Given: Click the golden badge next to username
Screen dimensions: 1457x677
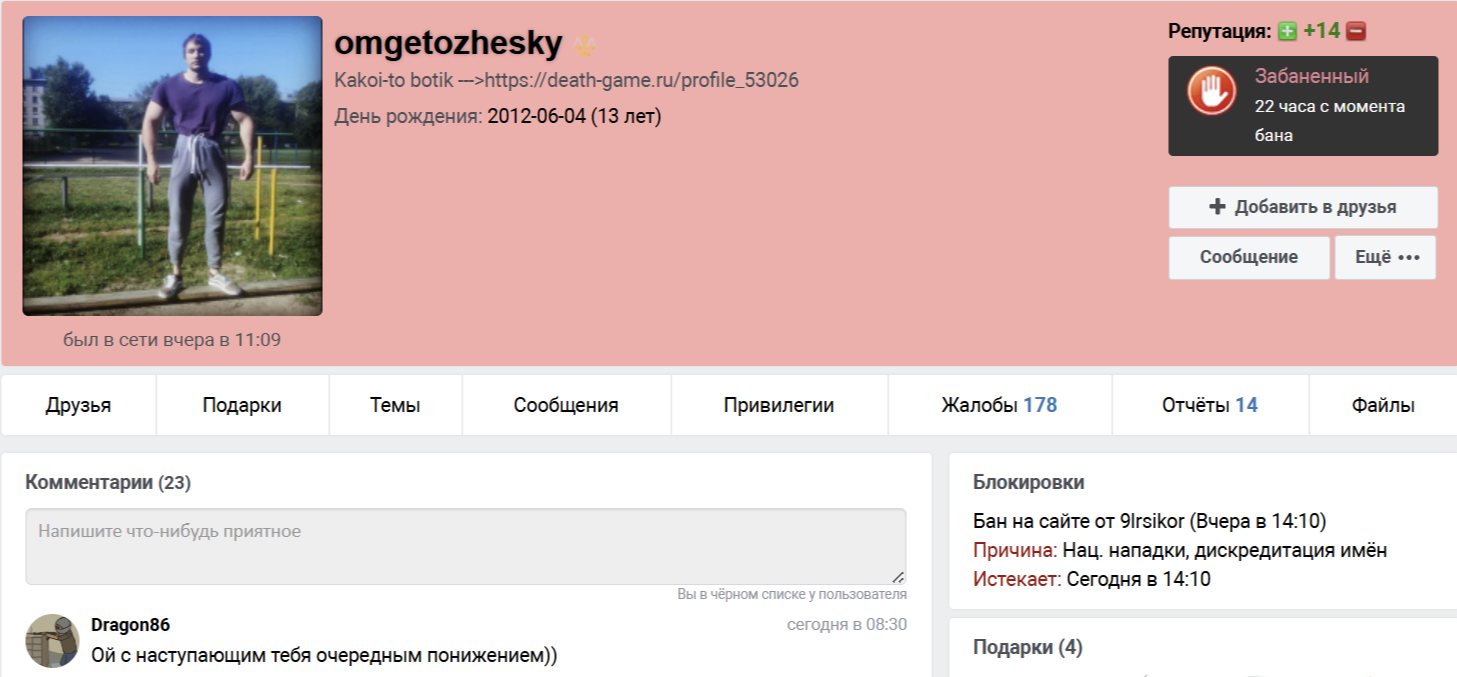Looking at the screenshot, I should coord(585,45).
